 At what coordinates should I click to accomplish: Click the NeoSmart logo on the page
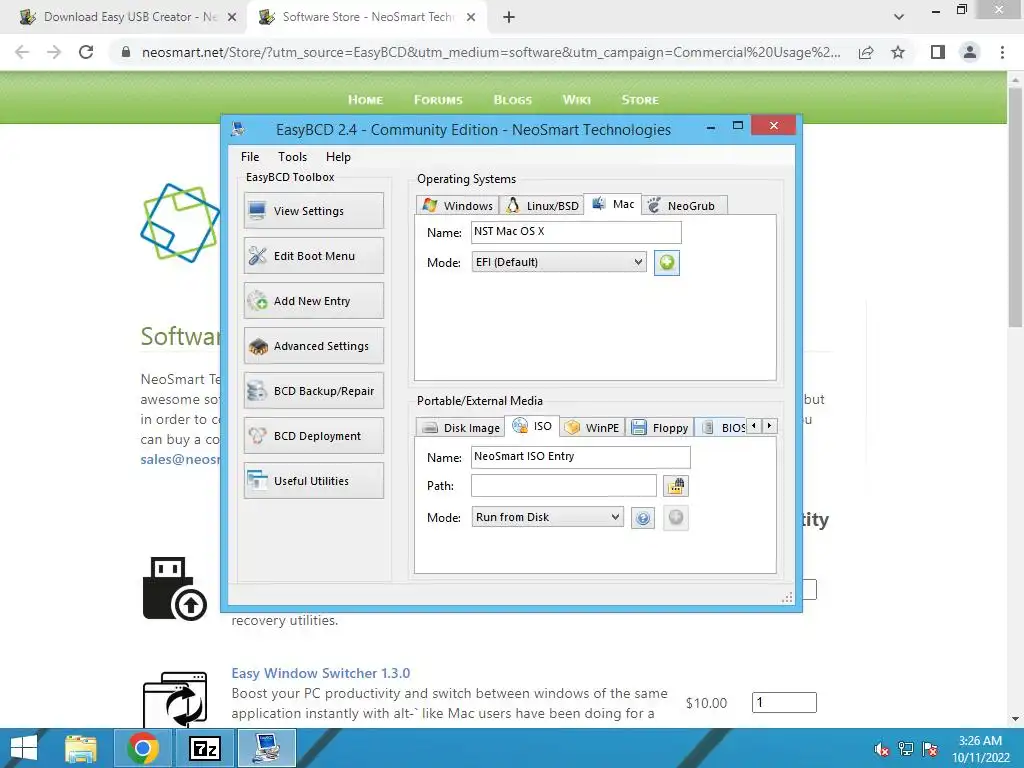pos(180,223)
